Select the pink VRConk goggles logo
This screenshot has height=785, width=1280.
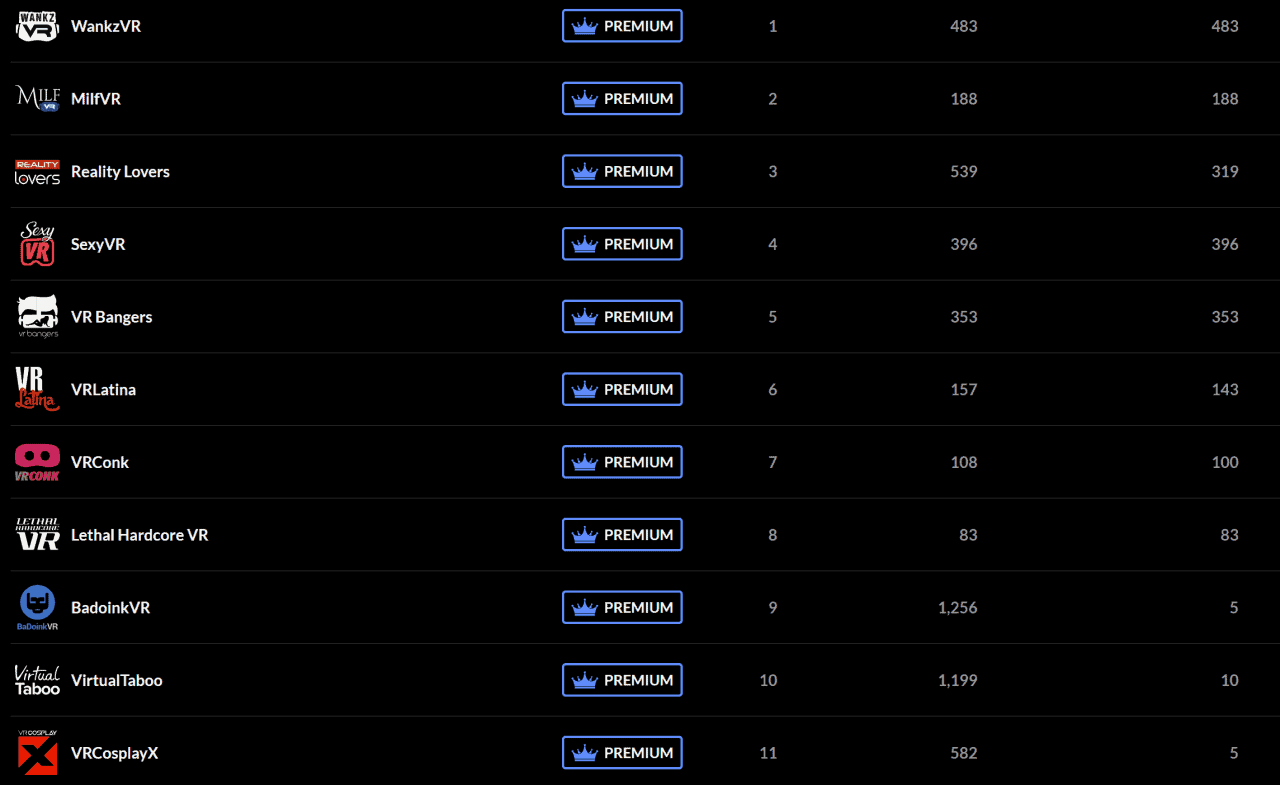click(37, 462)
